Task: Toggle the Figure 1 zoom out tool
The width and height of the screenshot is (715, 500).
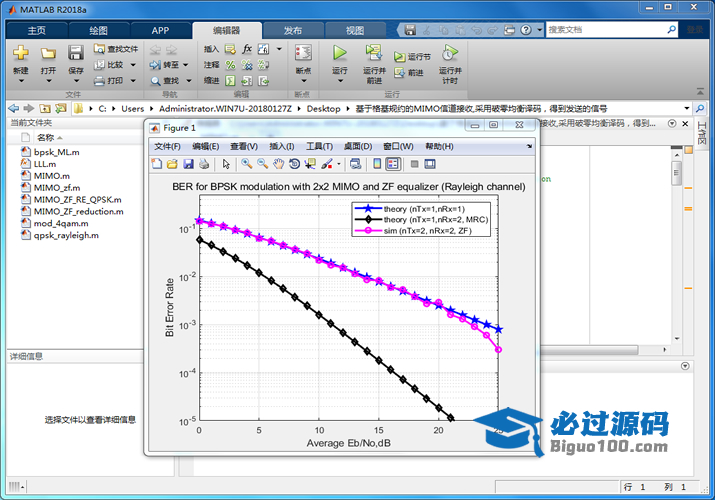Action: (x=263, y=164)
